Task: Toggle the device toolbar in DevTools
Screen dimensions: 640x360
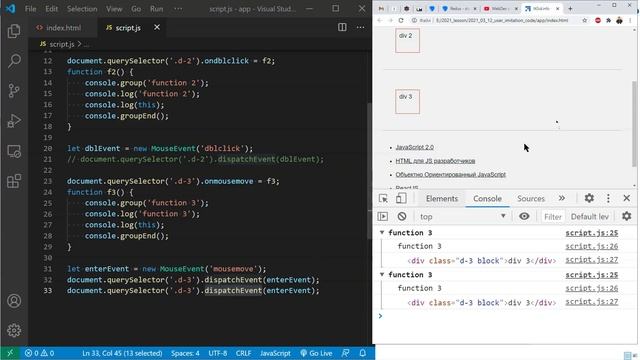Action: [x=401, y=198]
